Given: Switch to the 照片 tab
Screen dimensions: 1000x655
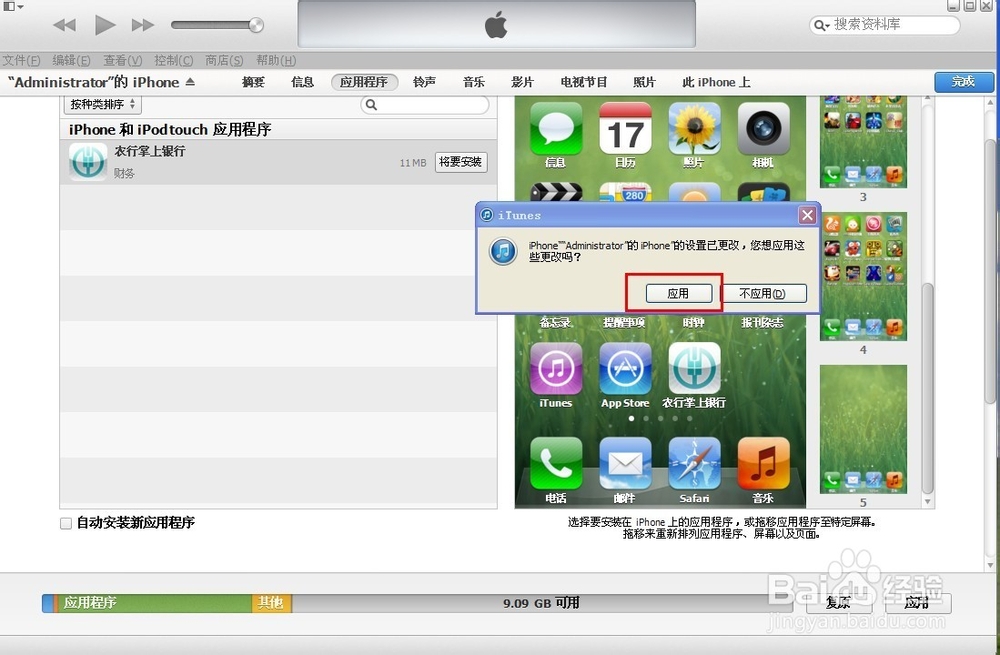Looking at the screenshot, I should [644, 82].
